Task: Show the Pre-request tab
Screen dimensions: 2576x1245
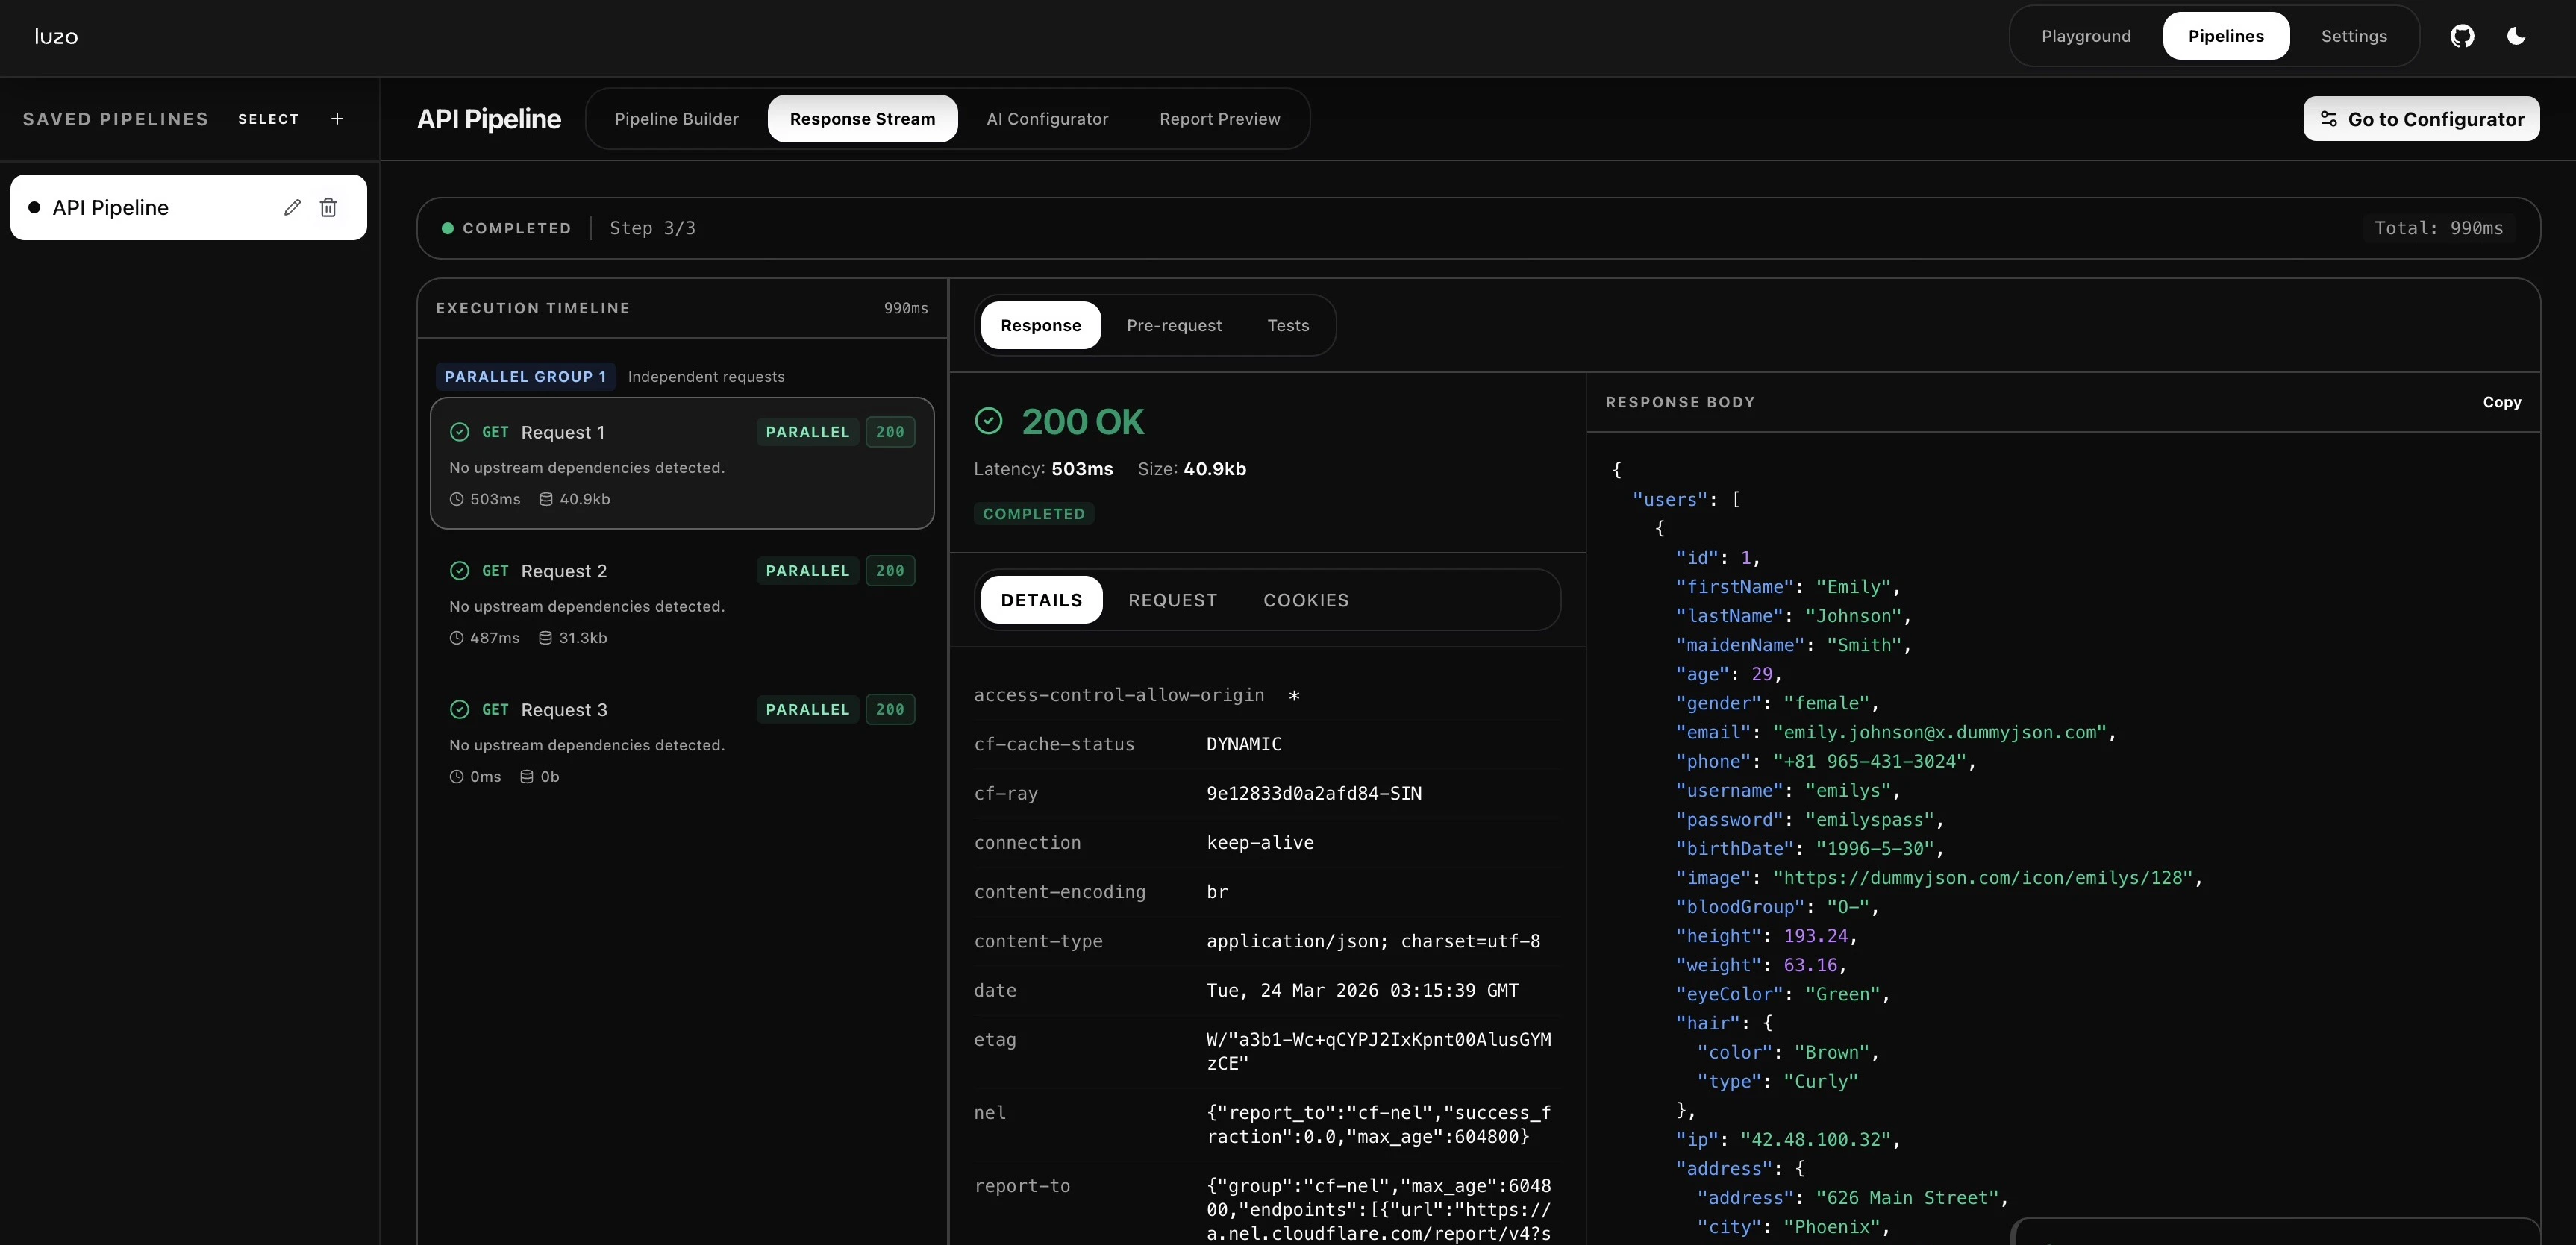Action: pos(1173,326)
